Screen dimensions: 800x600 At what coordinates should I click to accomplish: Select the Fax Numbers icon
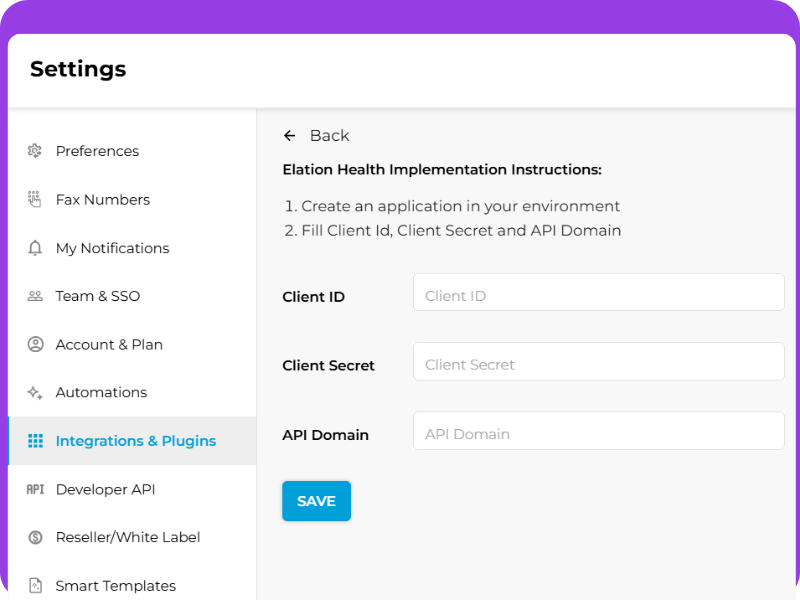click(x=35, y=199)
